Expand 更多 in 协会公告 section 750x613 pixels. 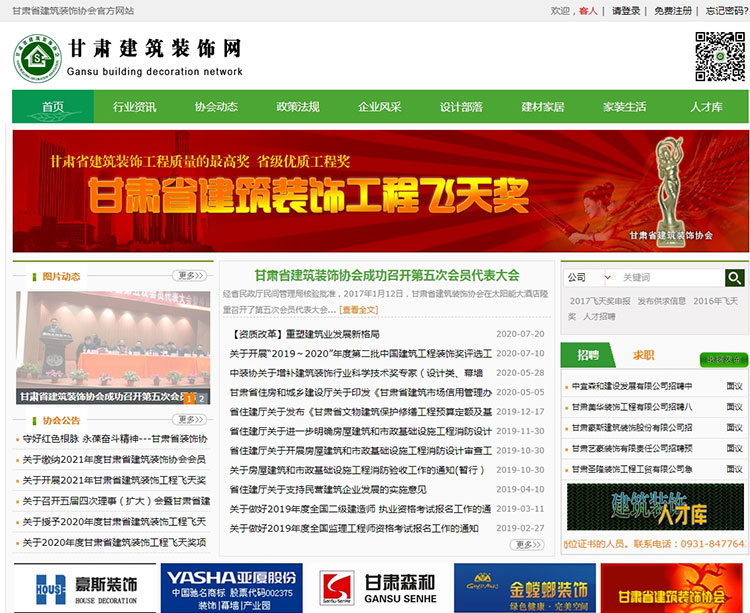click(x=188, y=420)
